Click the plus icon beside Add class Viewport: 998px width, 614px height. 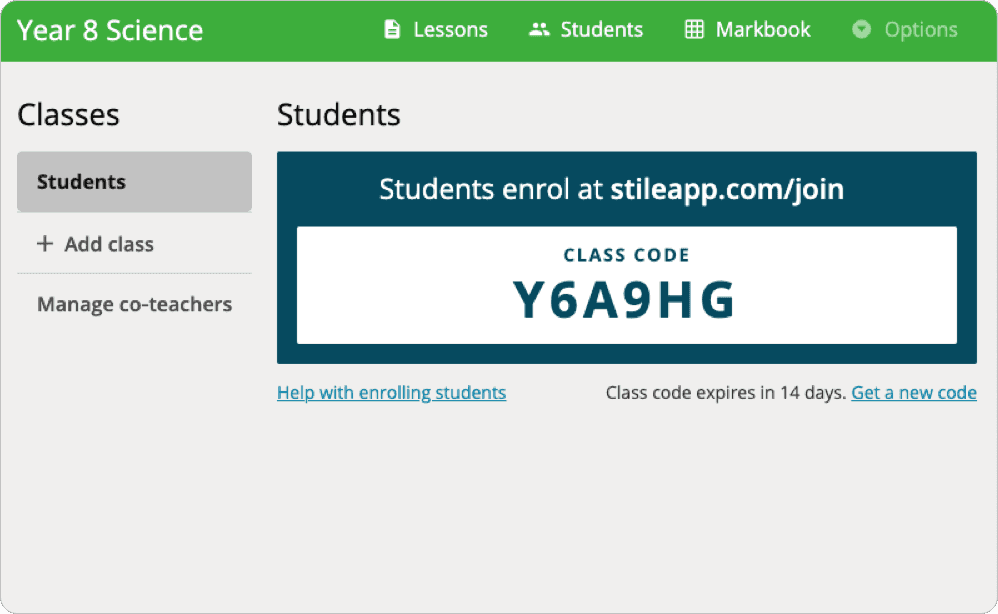(45, 244)
